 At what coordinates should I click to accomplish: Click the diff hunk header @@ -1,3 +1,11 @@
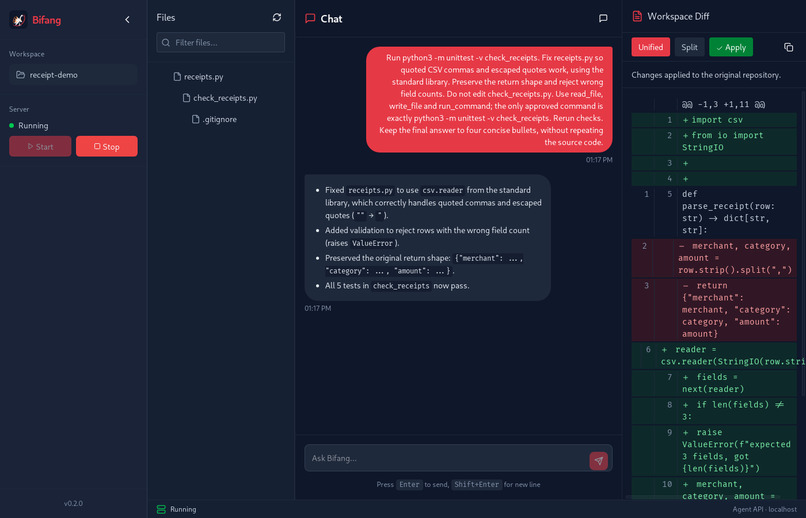coord(723,104)
